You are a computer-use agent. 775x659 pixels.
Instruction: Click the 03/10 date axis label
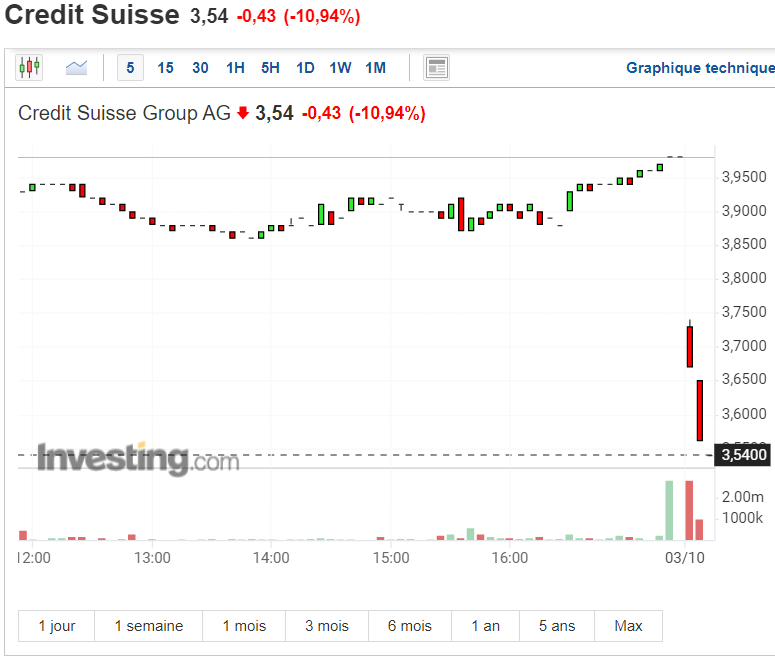point(685,558)
